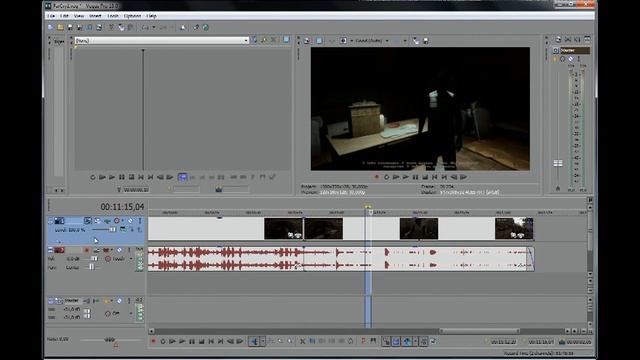Open the video track compositing mode icon
Viewport: 640px width, 360px height.
pyautogui.click(x=123, y=230)
